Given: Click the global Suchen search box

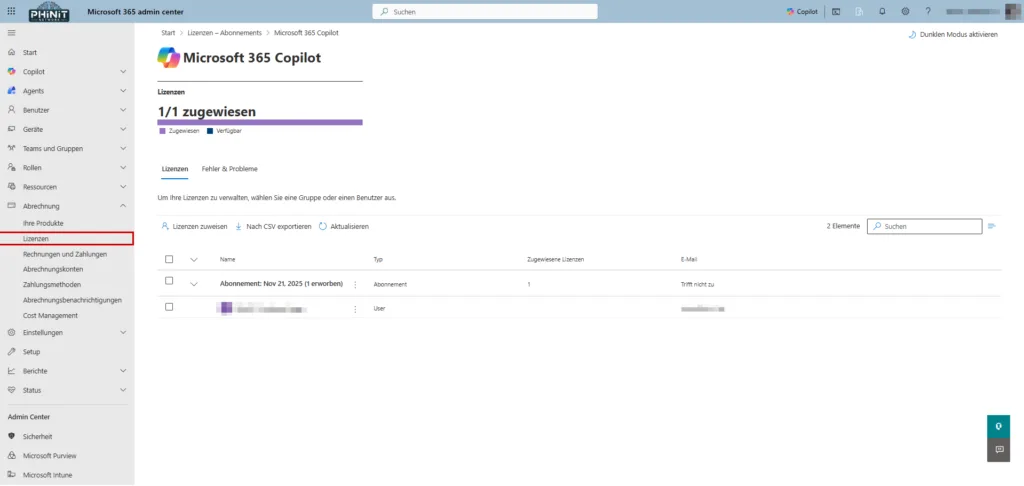Looking at the screenshot, I should [x=485, y=12].
